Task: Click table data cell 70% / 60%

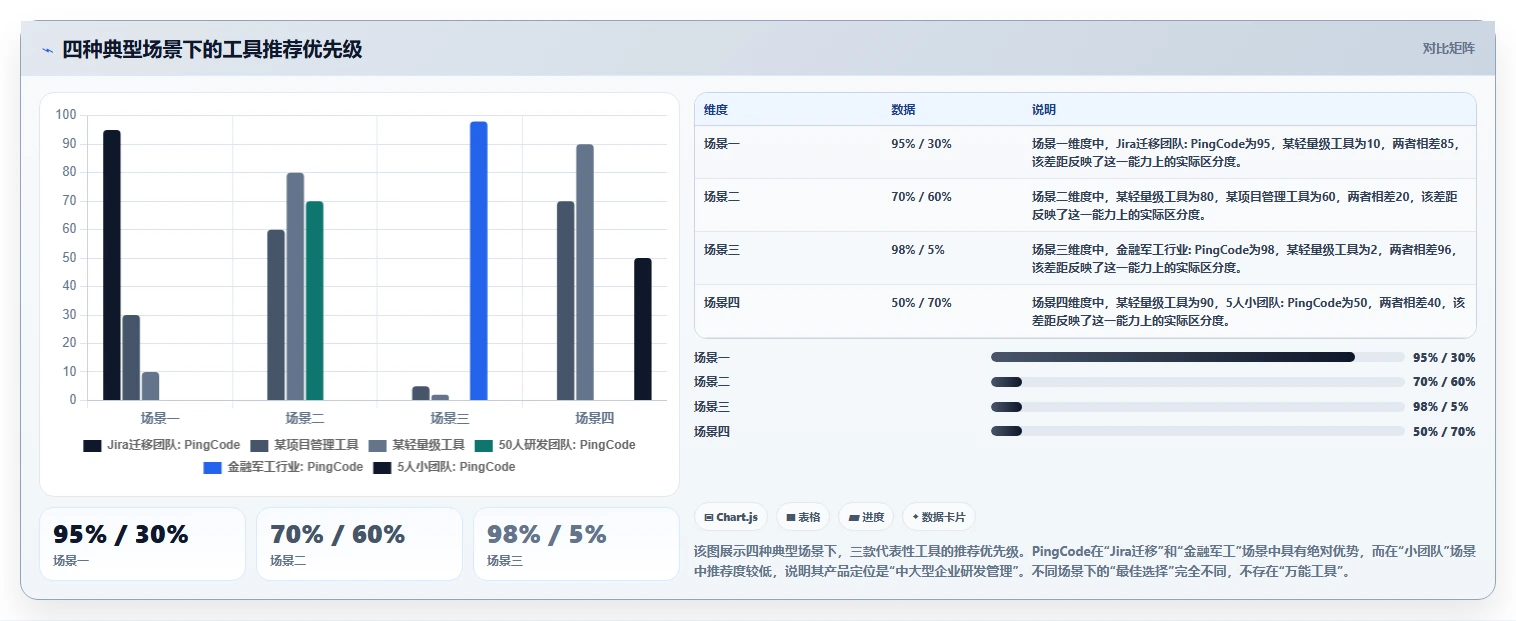Action: coord(921,197)
